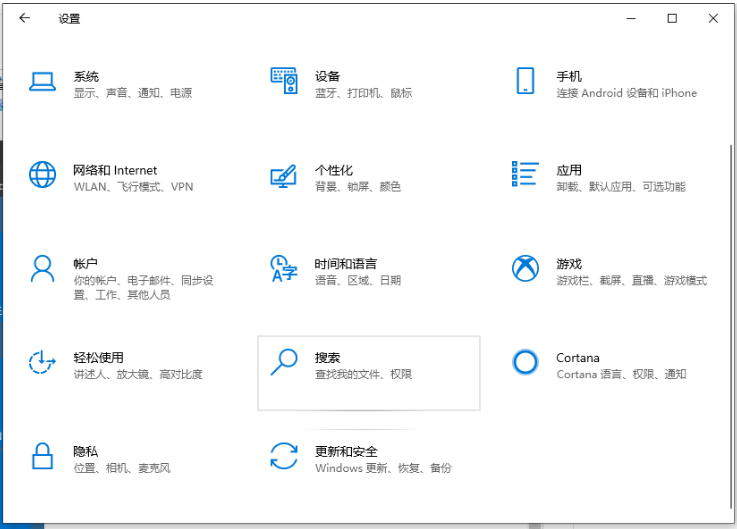Open the Gaming Xbox icon
This screenshot has width=737, height=529.
[x=525, y=269]
